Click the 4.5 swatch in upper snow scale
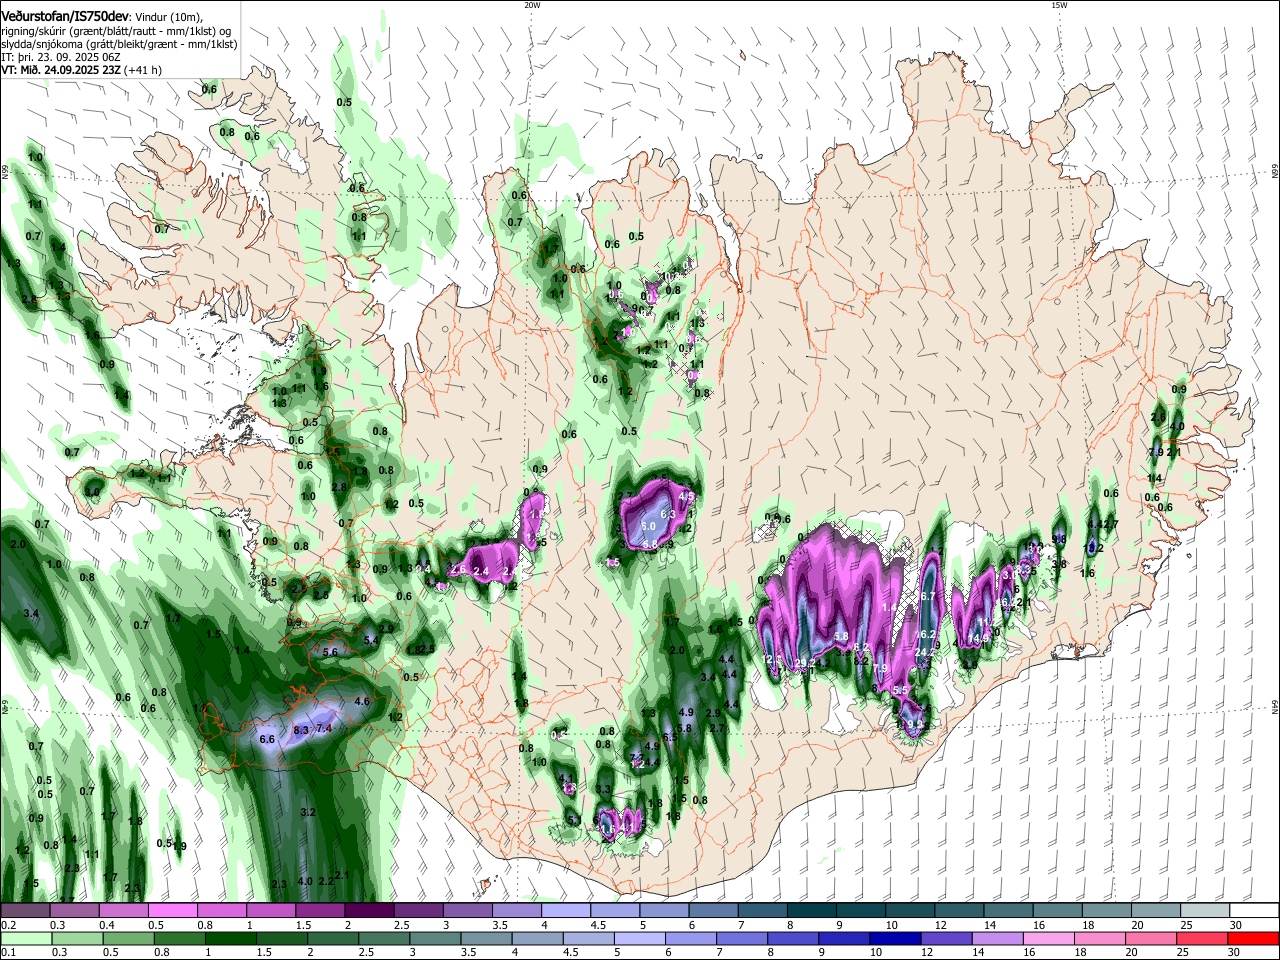The width and height of the screenshot is (1280, 960). pyautogui.click(x=615, y=911)
